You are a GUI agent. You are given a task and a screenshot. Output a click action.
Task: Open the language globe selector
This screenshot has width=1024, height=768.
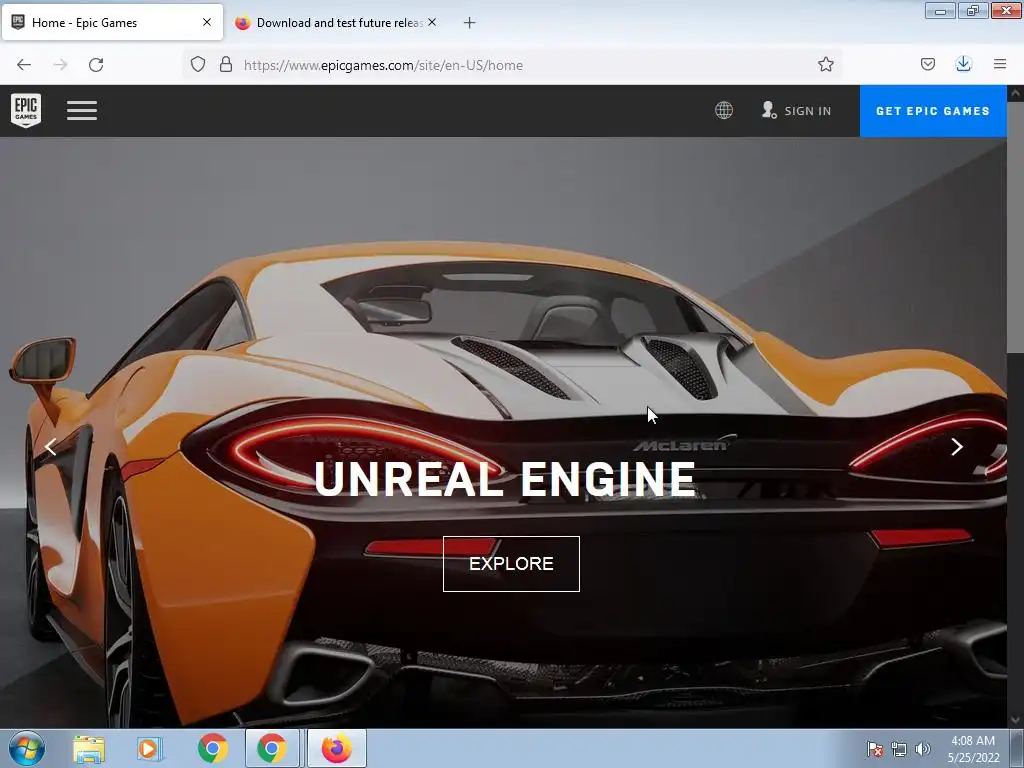click(724, 110)
